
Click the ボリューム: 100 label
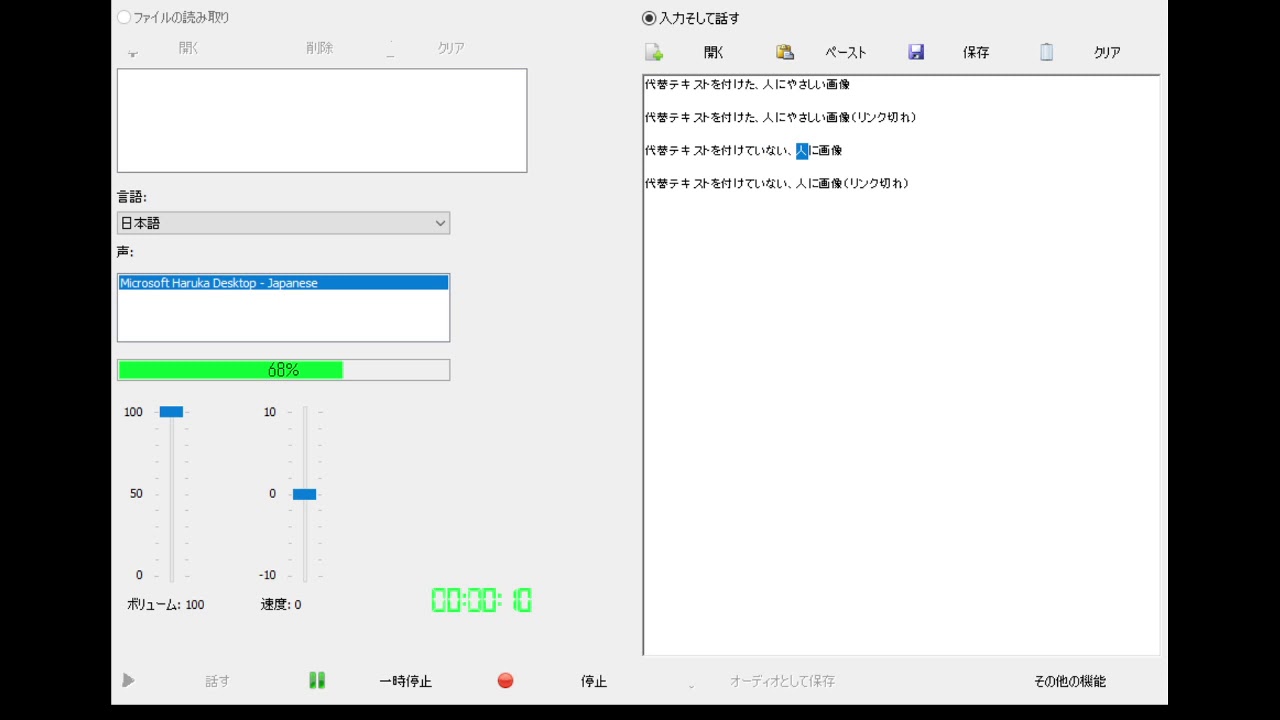click(x=166, y=605)
